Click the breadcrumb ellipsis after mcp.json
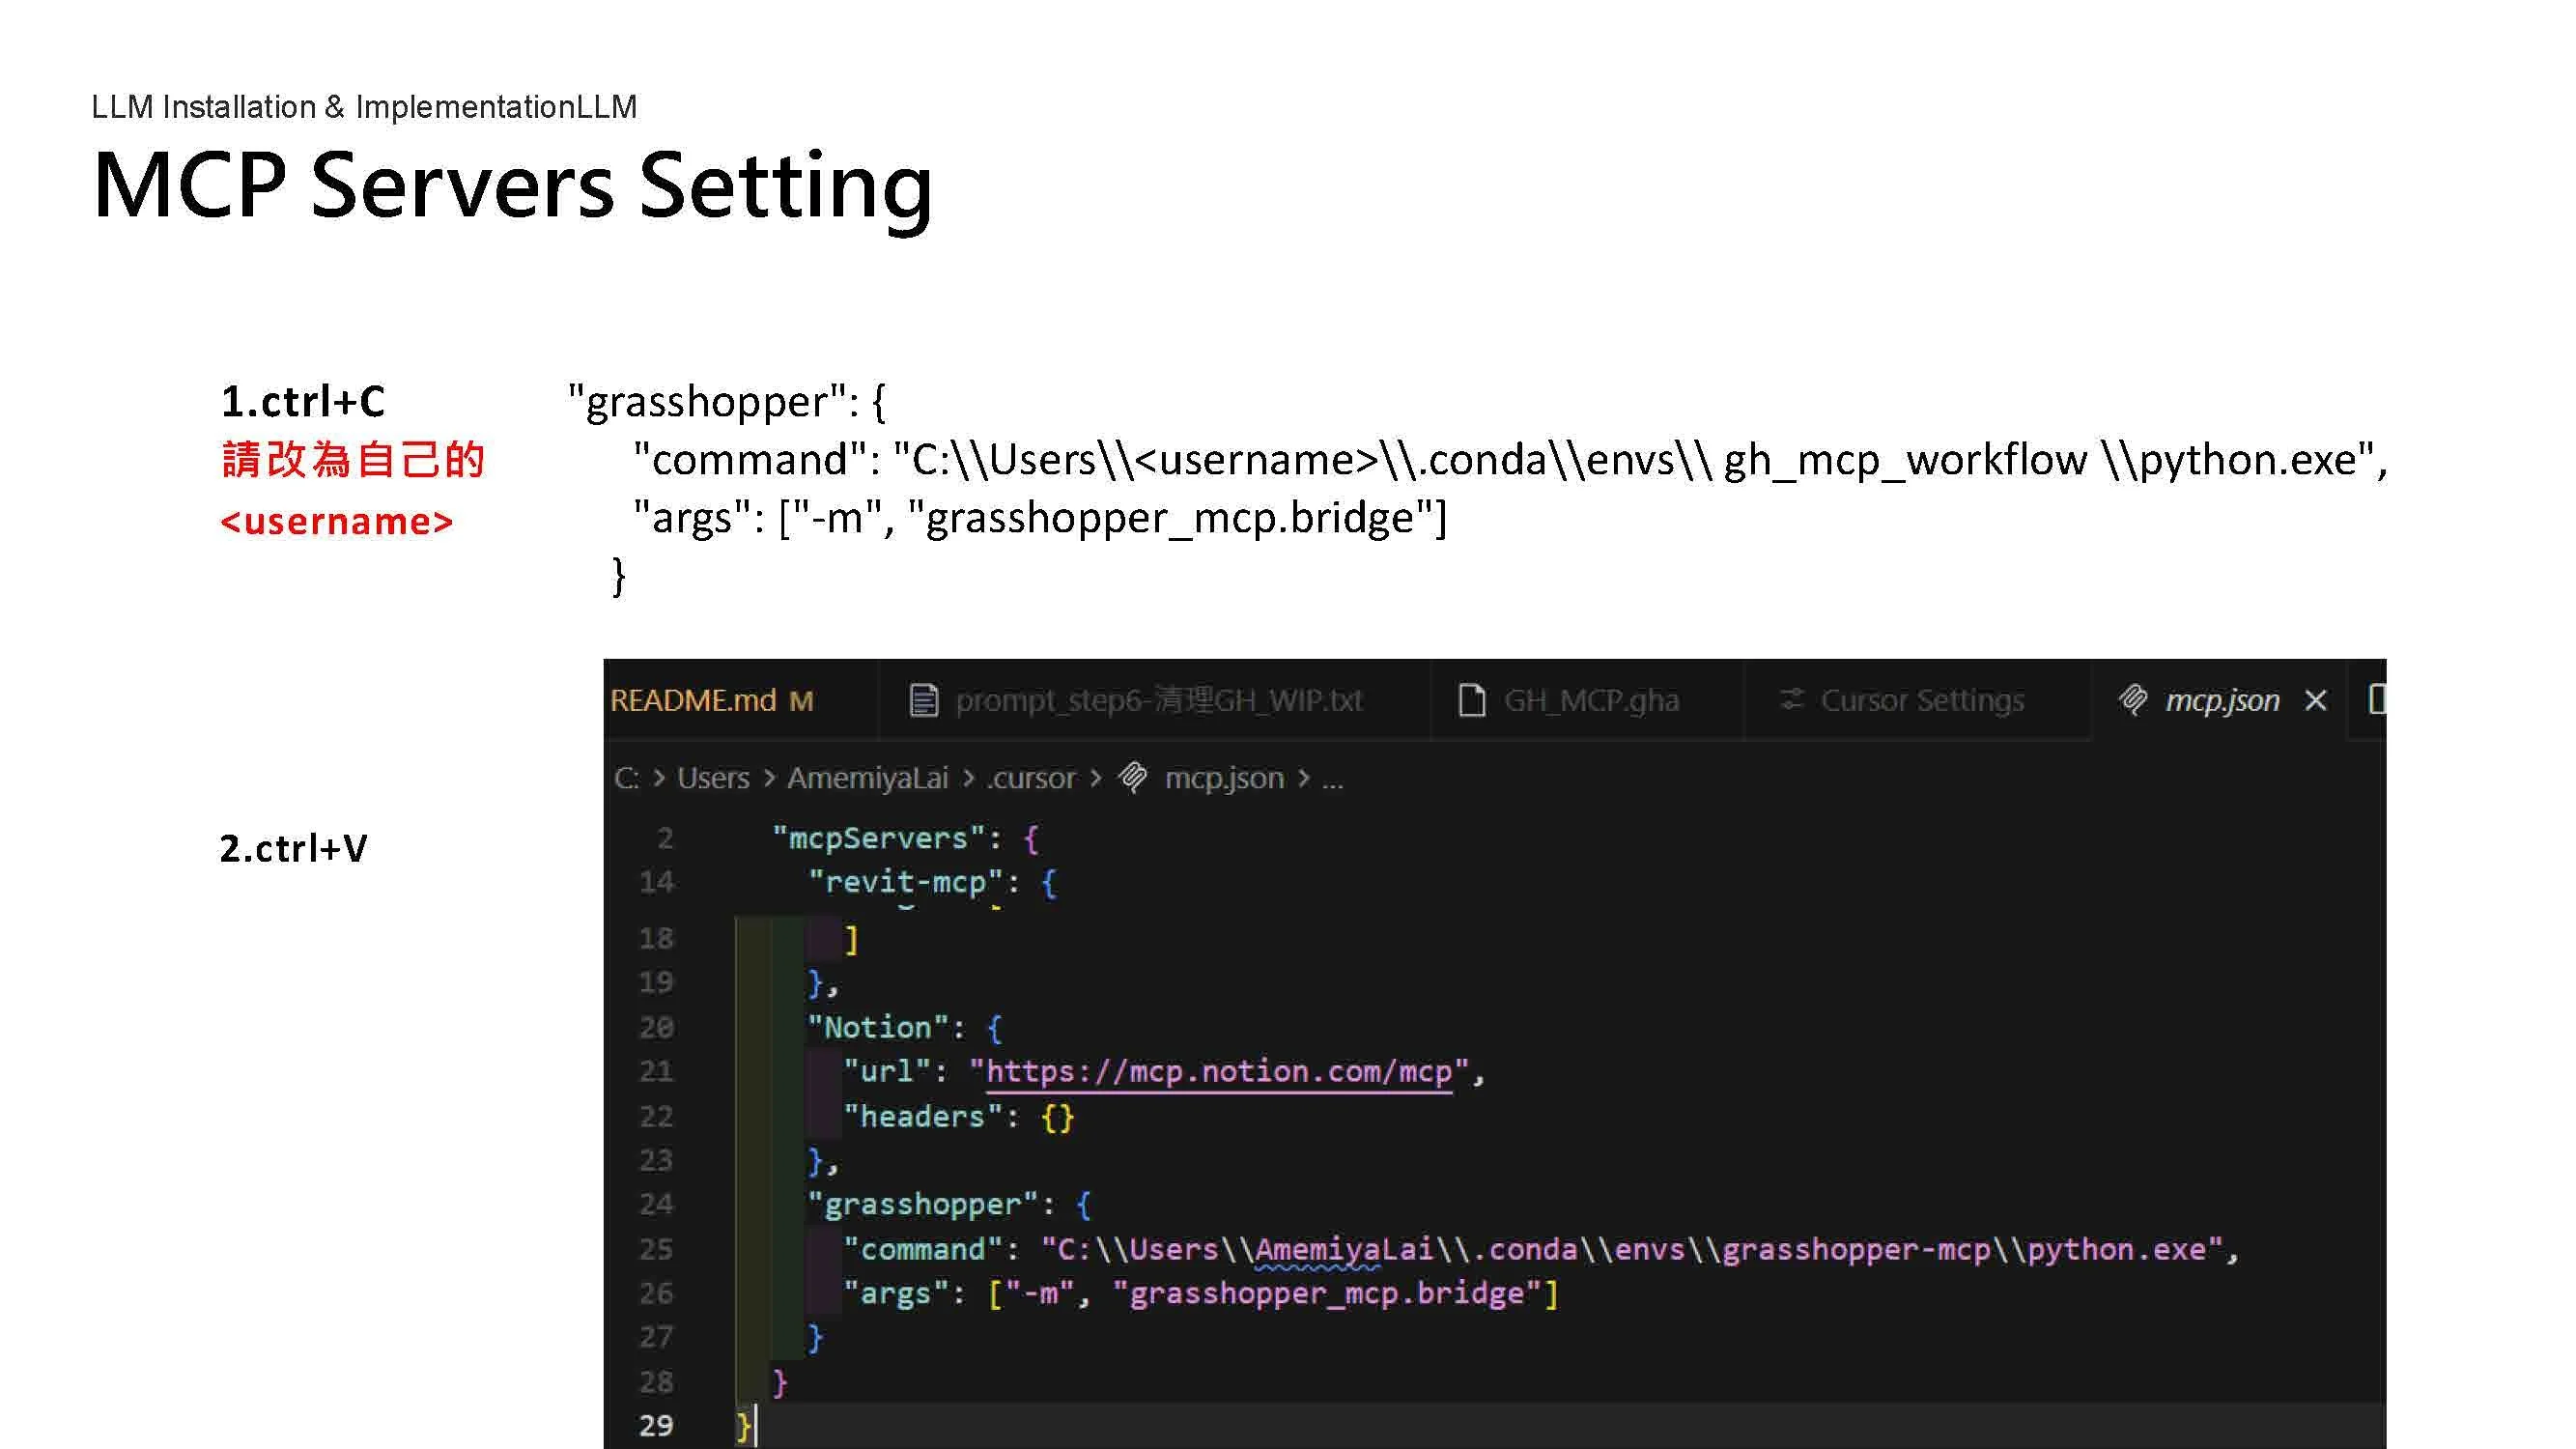Screen dimensions: 2576x1449 click(x=1332, y=778)
